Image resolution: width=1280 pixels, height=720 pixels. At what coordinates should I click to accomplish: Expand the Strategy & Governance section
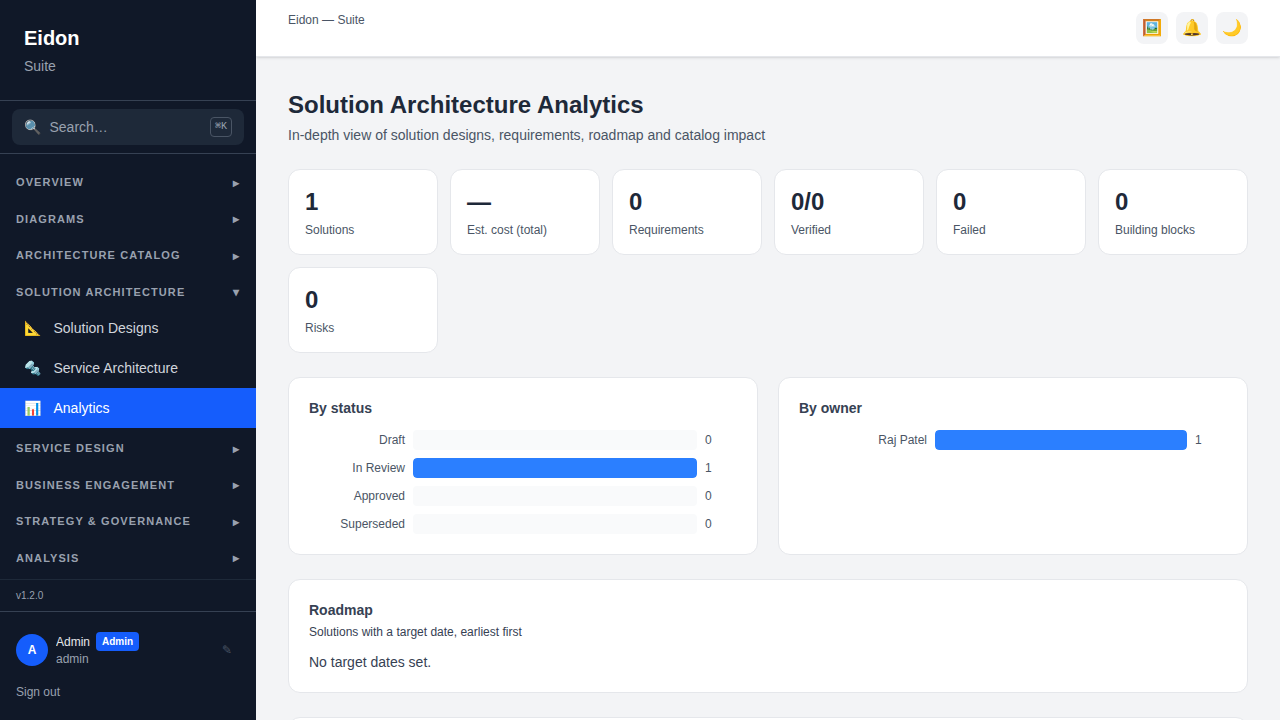(128, 521)
